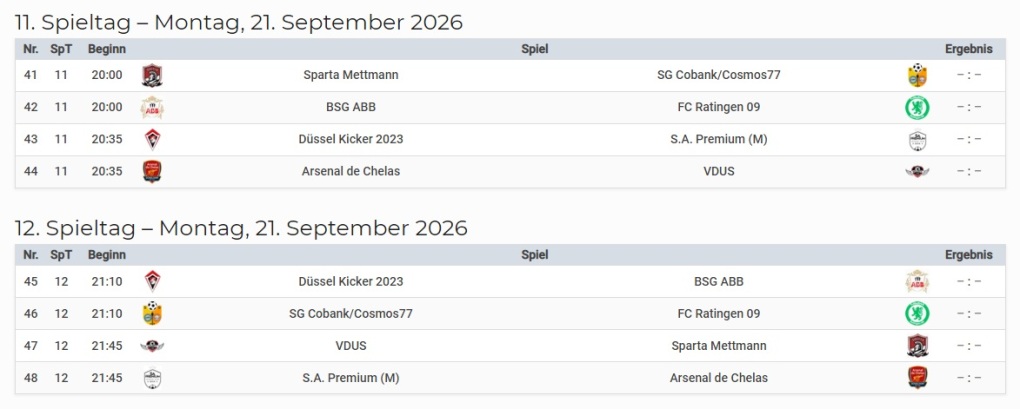Click BSG ABB logo in match 42

[152, 107]
